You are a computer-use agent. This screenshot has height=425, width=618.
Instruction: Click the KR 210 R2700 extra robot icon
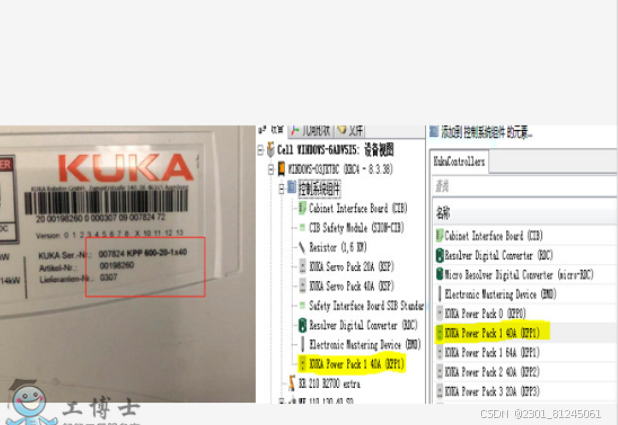(292, 383)
